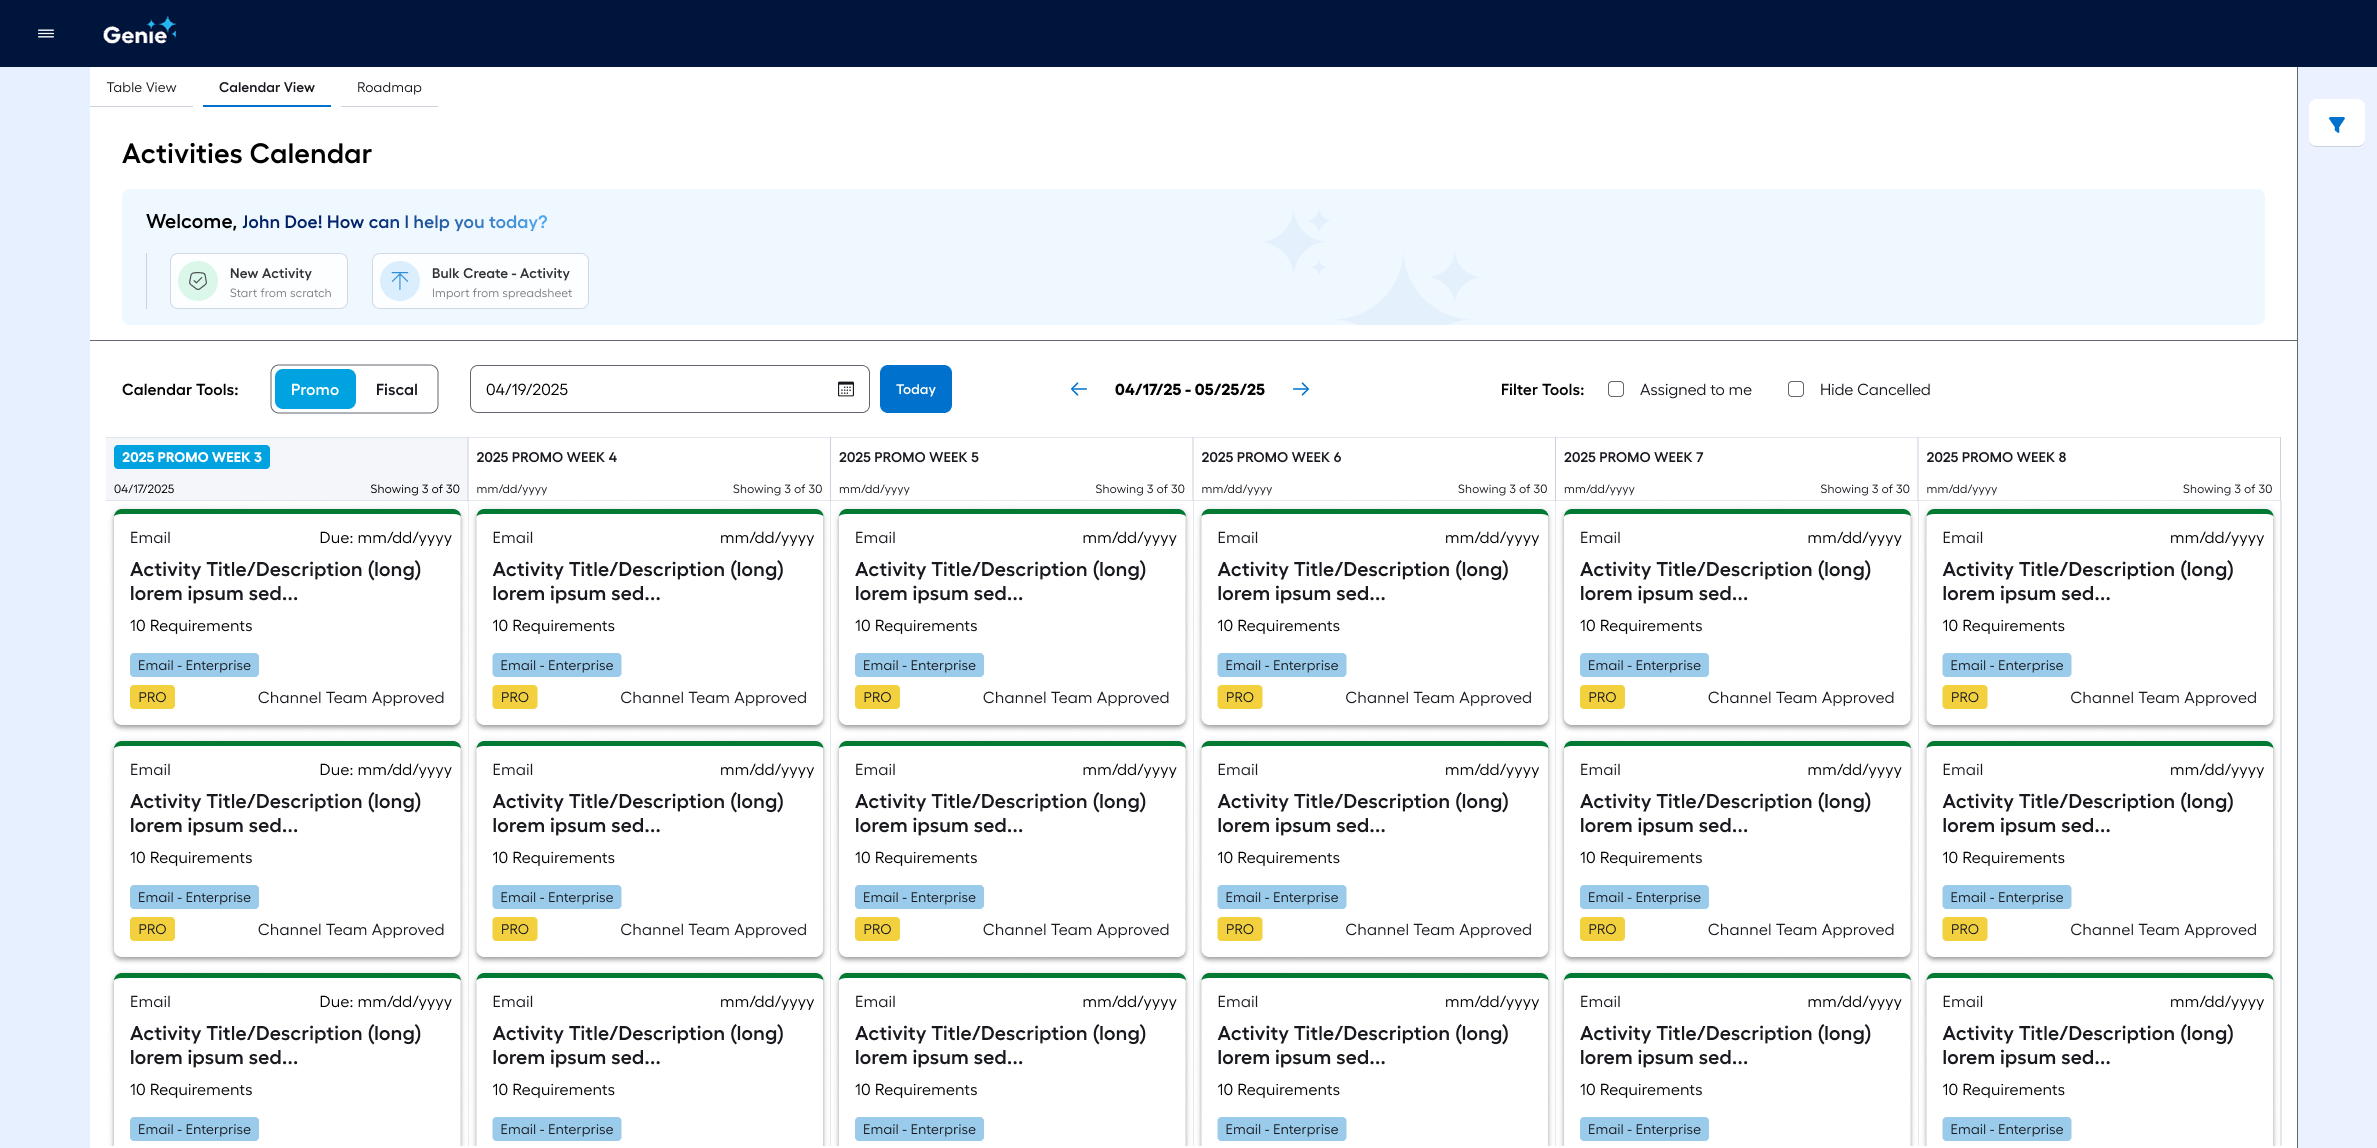Click the Genie logo
2377x1148 pixels.
[x=138, y=32]
